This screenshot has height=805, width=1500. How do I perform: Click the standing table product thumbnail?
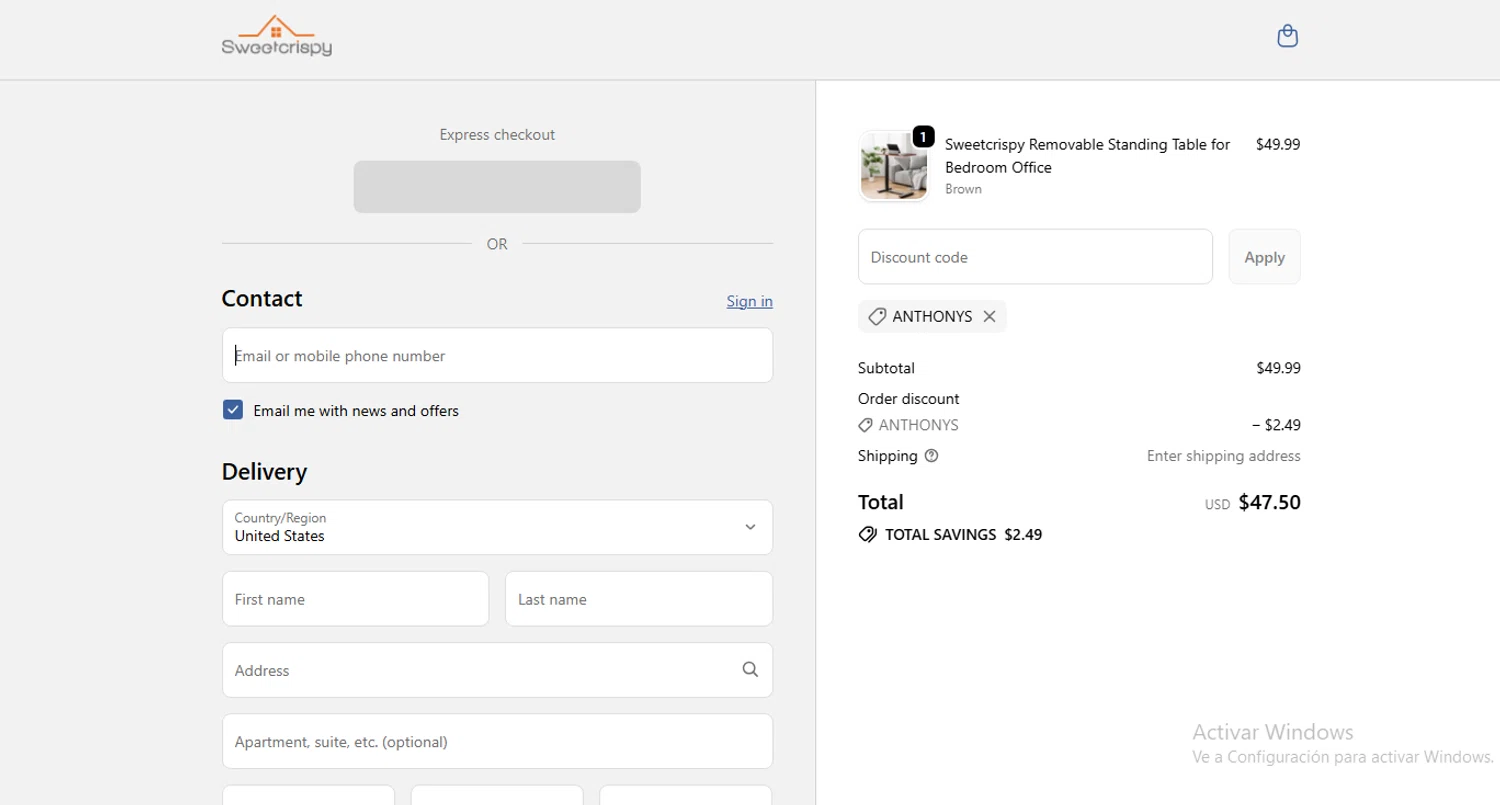(894, 167)
